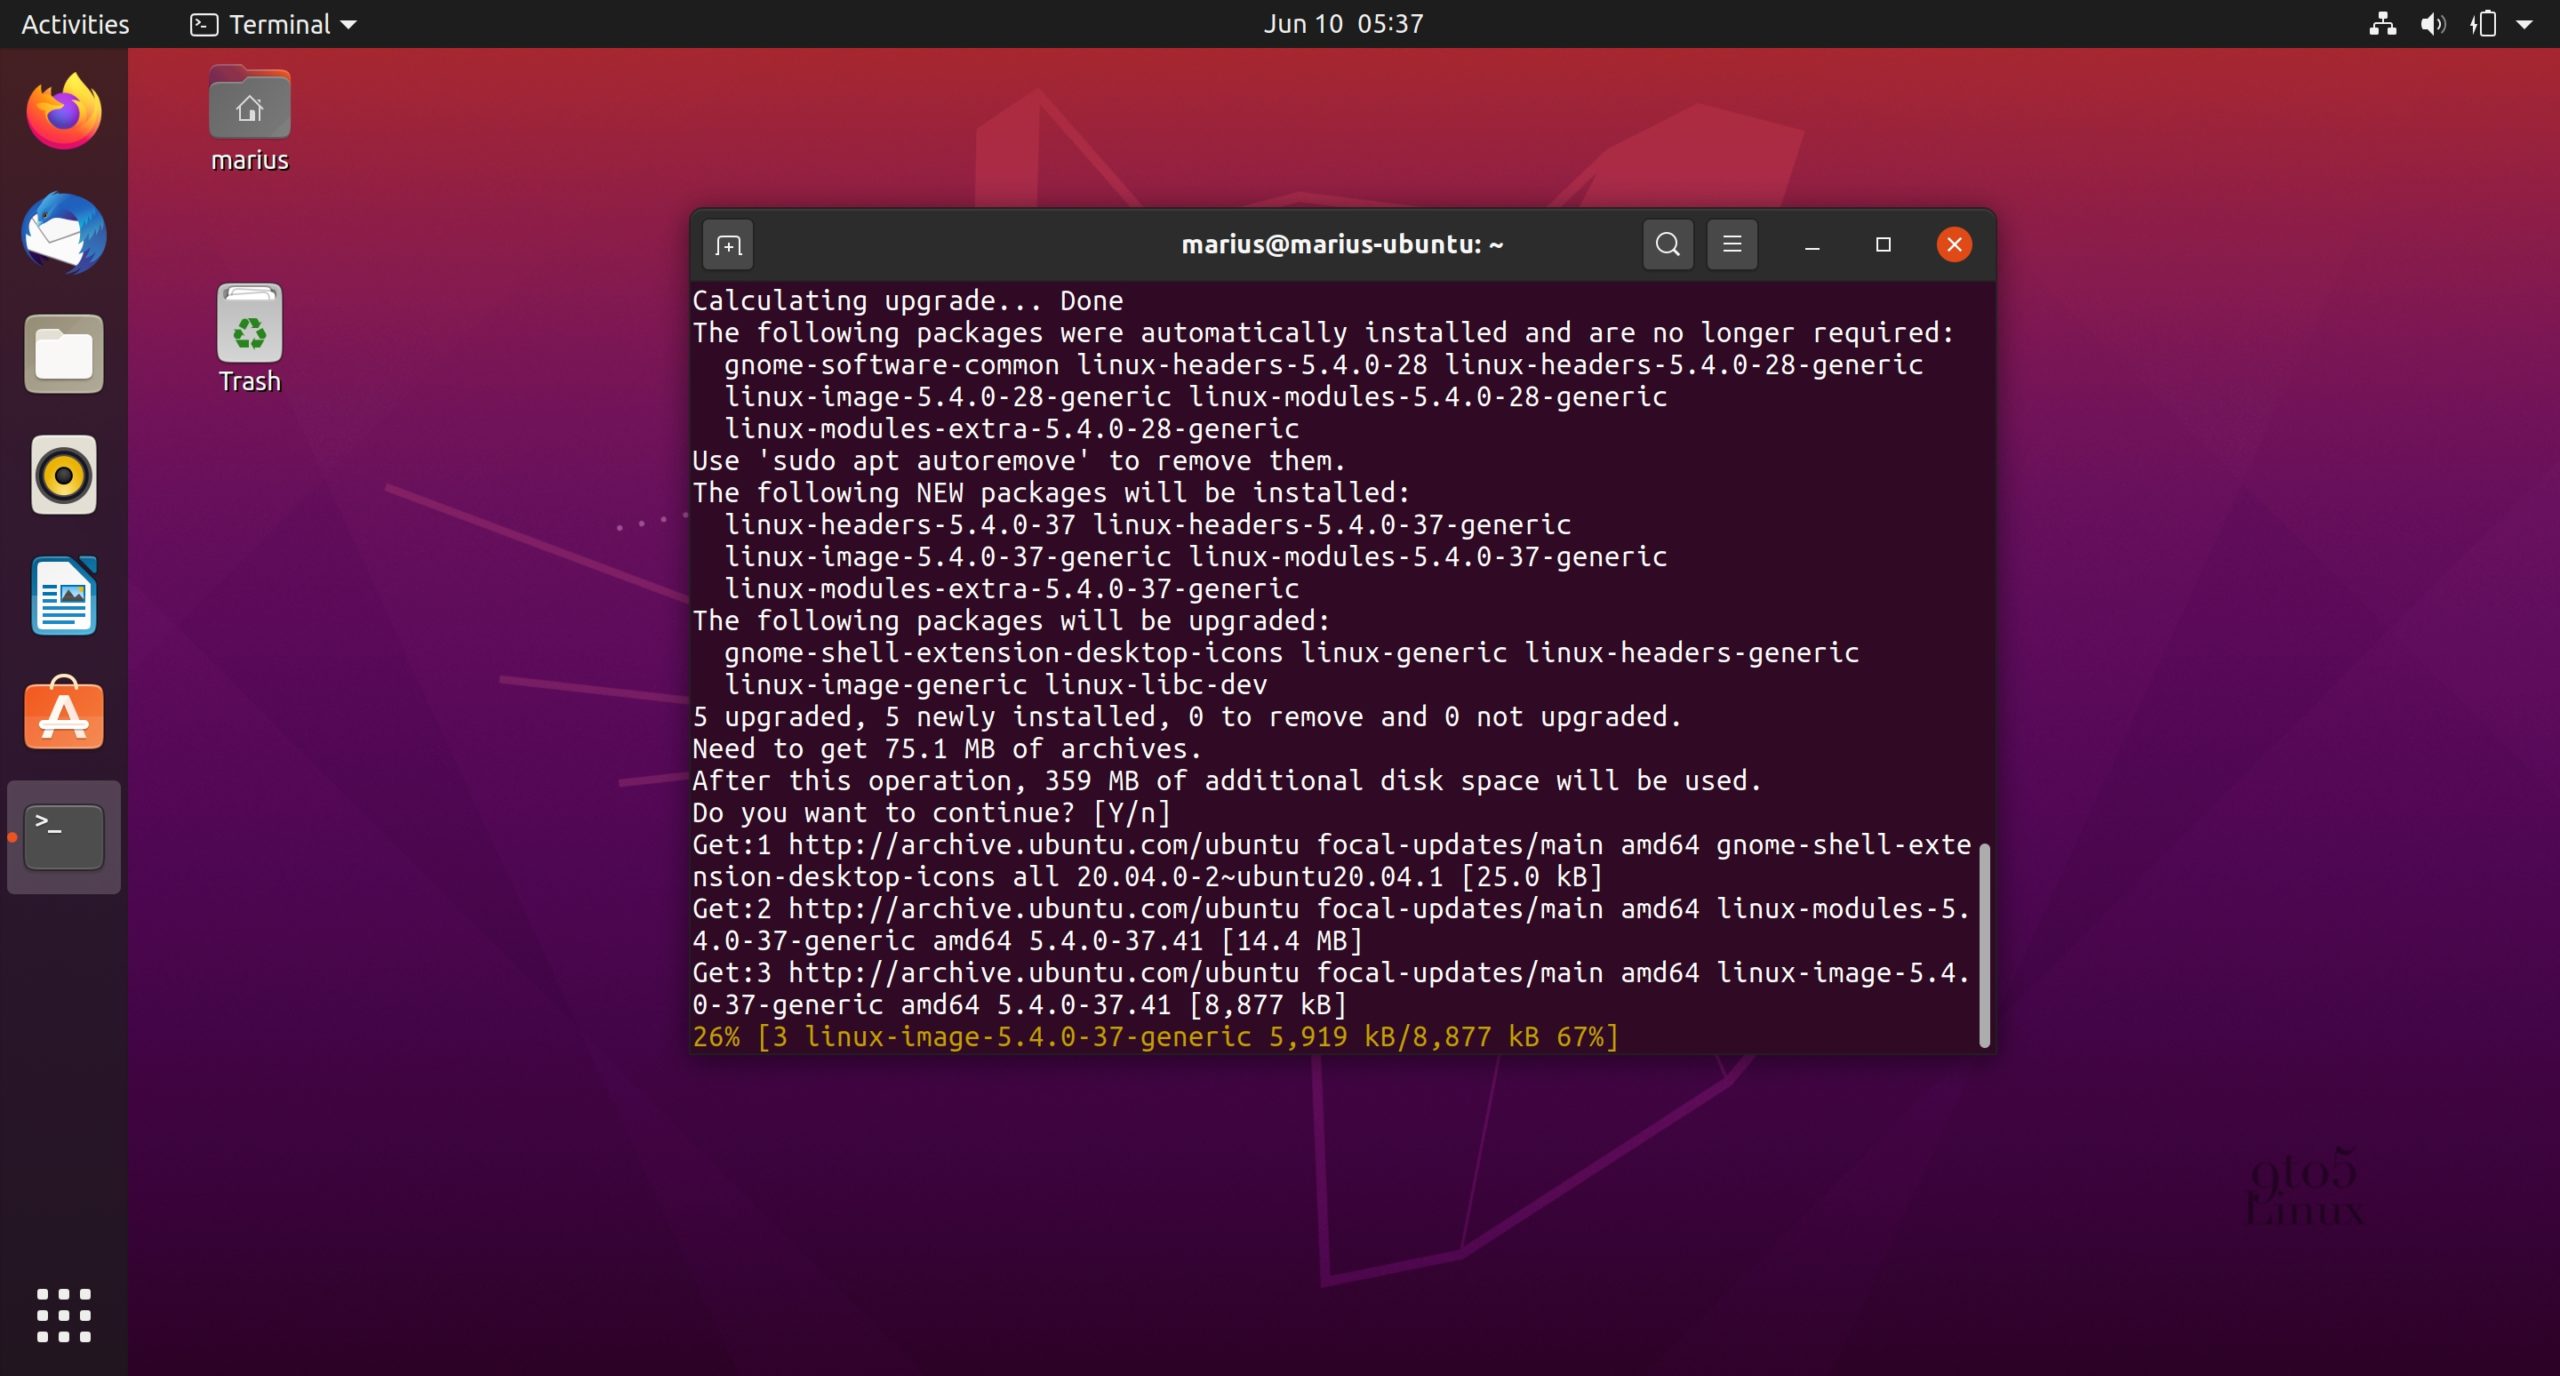The image size is (2560, 1376).
Task: Open the Activities overview
Action: click(x=75, y=24)
